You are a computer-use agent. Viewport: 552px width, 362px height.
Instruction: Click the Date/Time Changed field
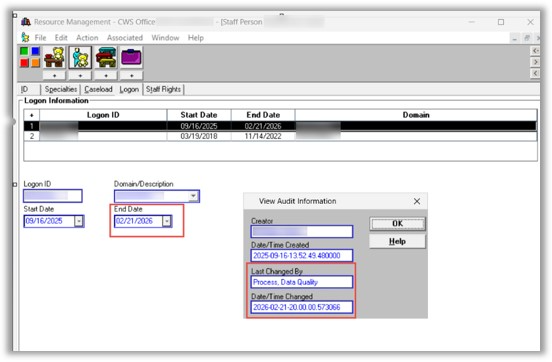coord(302,307)
